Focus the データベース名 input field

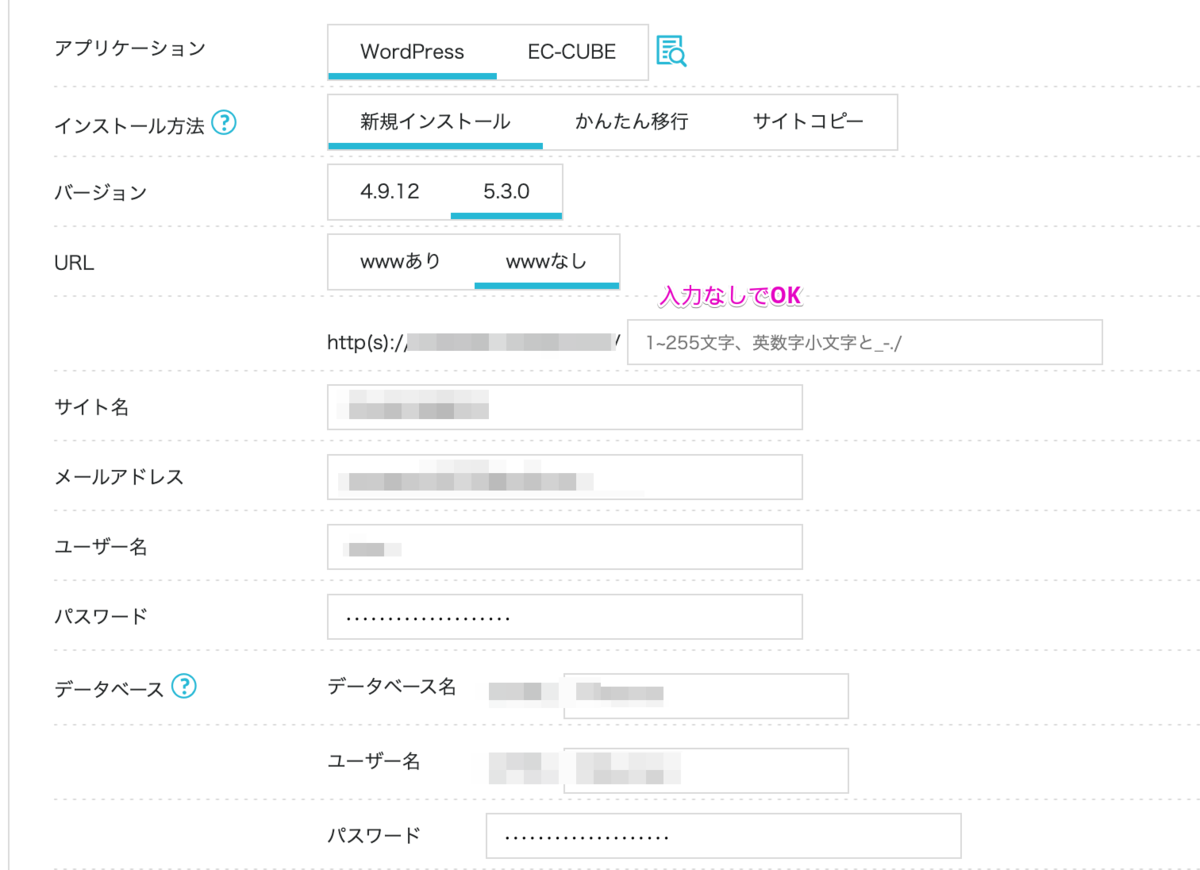706,696
